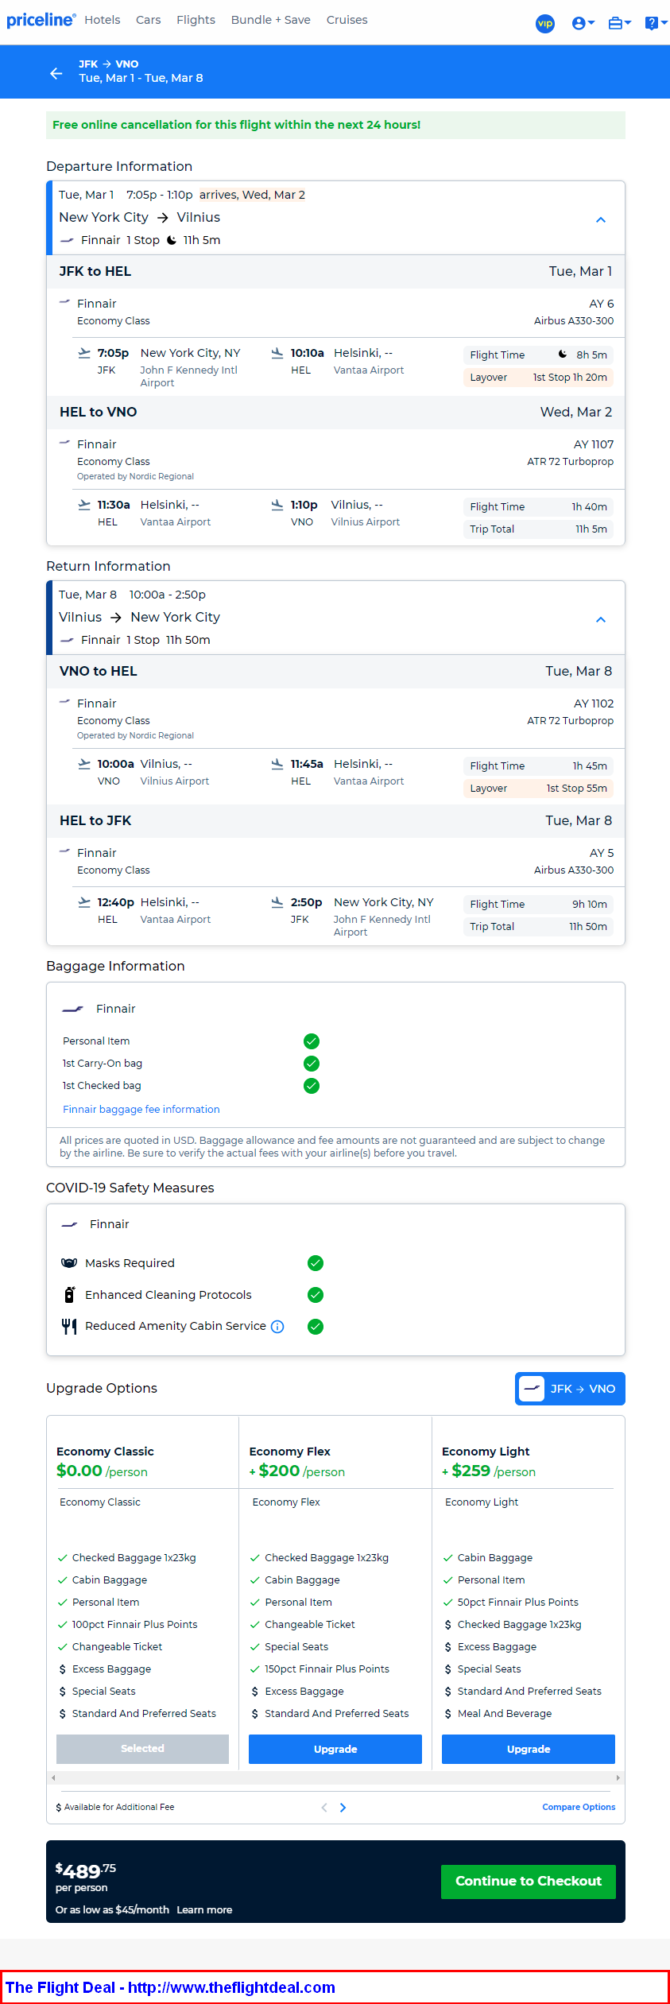Upgrade to Economy Light fare
Viewport: 670px width, 2004px height.
[528, 1749]
